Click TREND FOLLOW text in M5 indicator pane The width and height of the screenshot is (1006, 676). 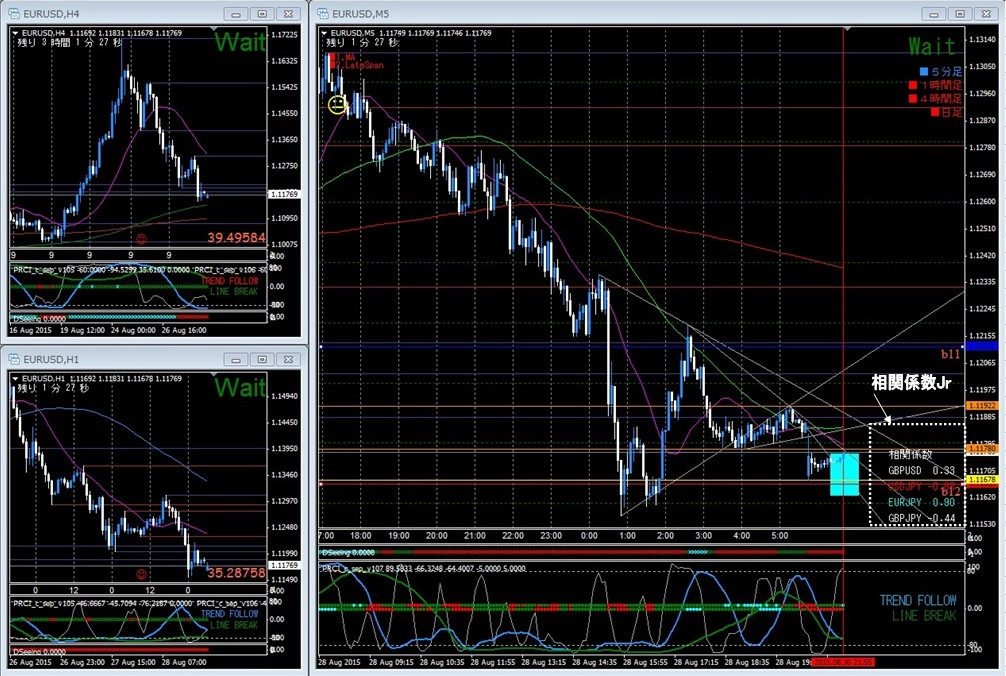(917, 600)
